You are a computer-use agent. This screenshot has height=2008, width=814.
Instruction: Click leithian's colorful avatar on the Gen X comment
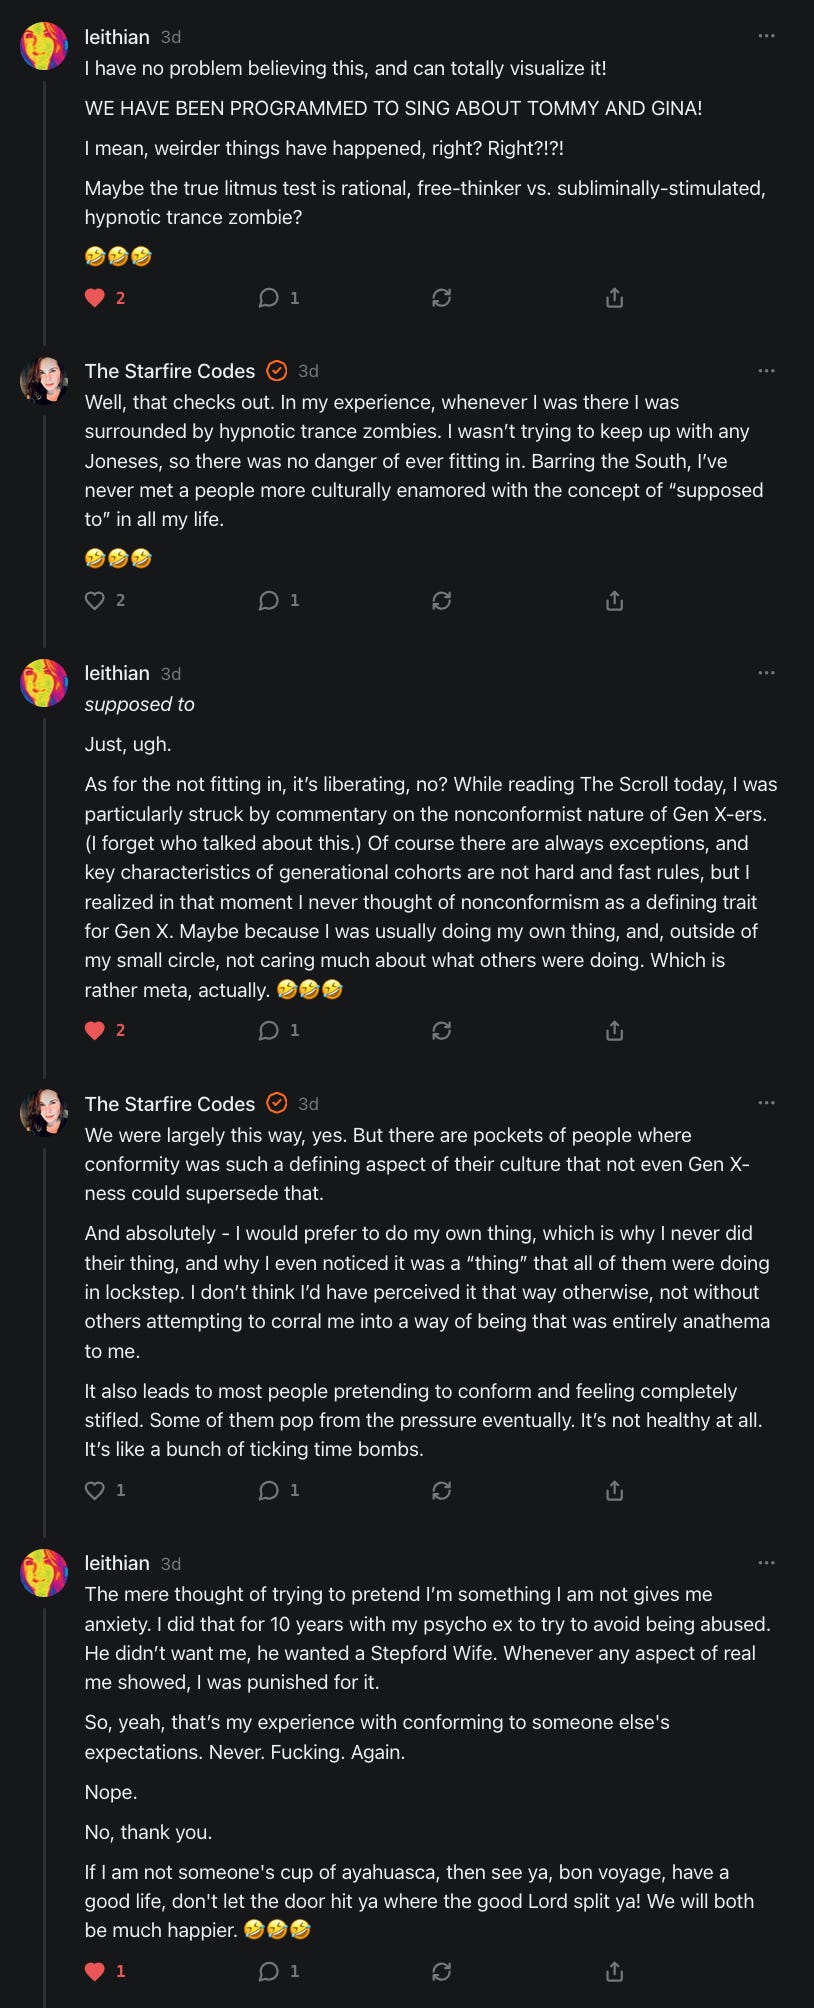tap(44, 683)
